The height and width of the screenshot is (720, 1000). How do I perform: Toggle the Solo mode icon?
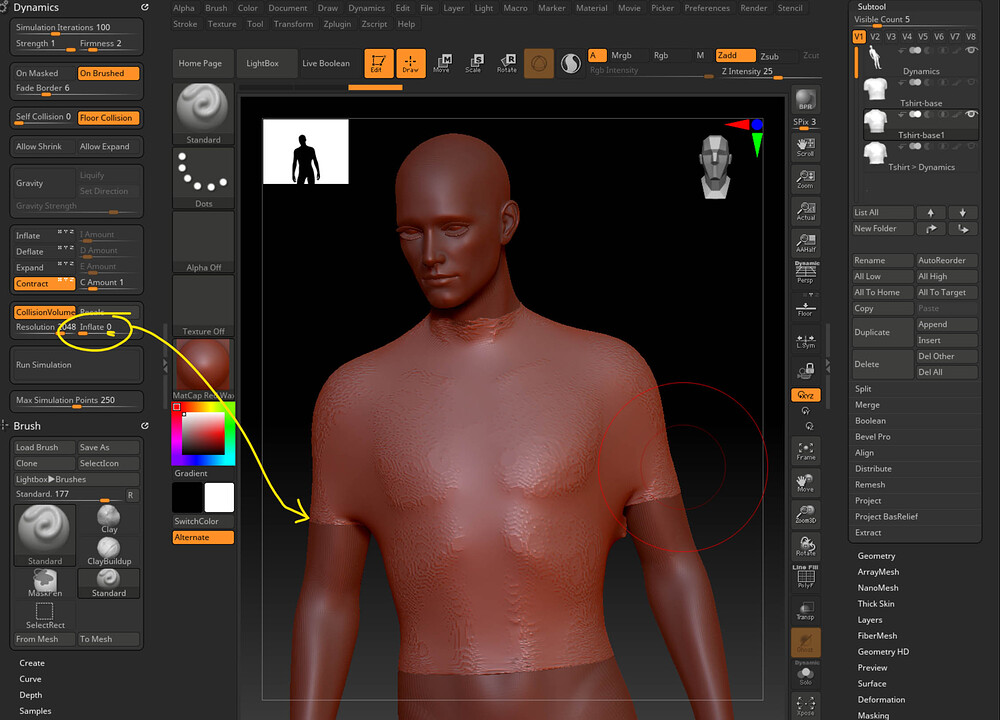click(805, 675)
